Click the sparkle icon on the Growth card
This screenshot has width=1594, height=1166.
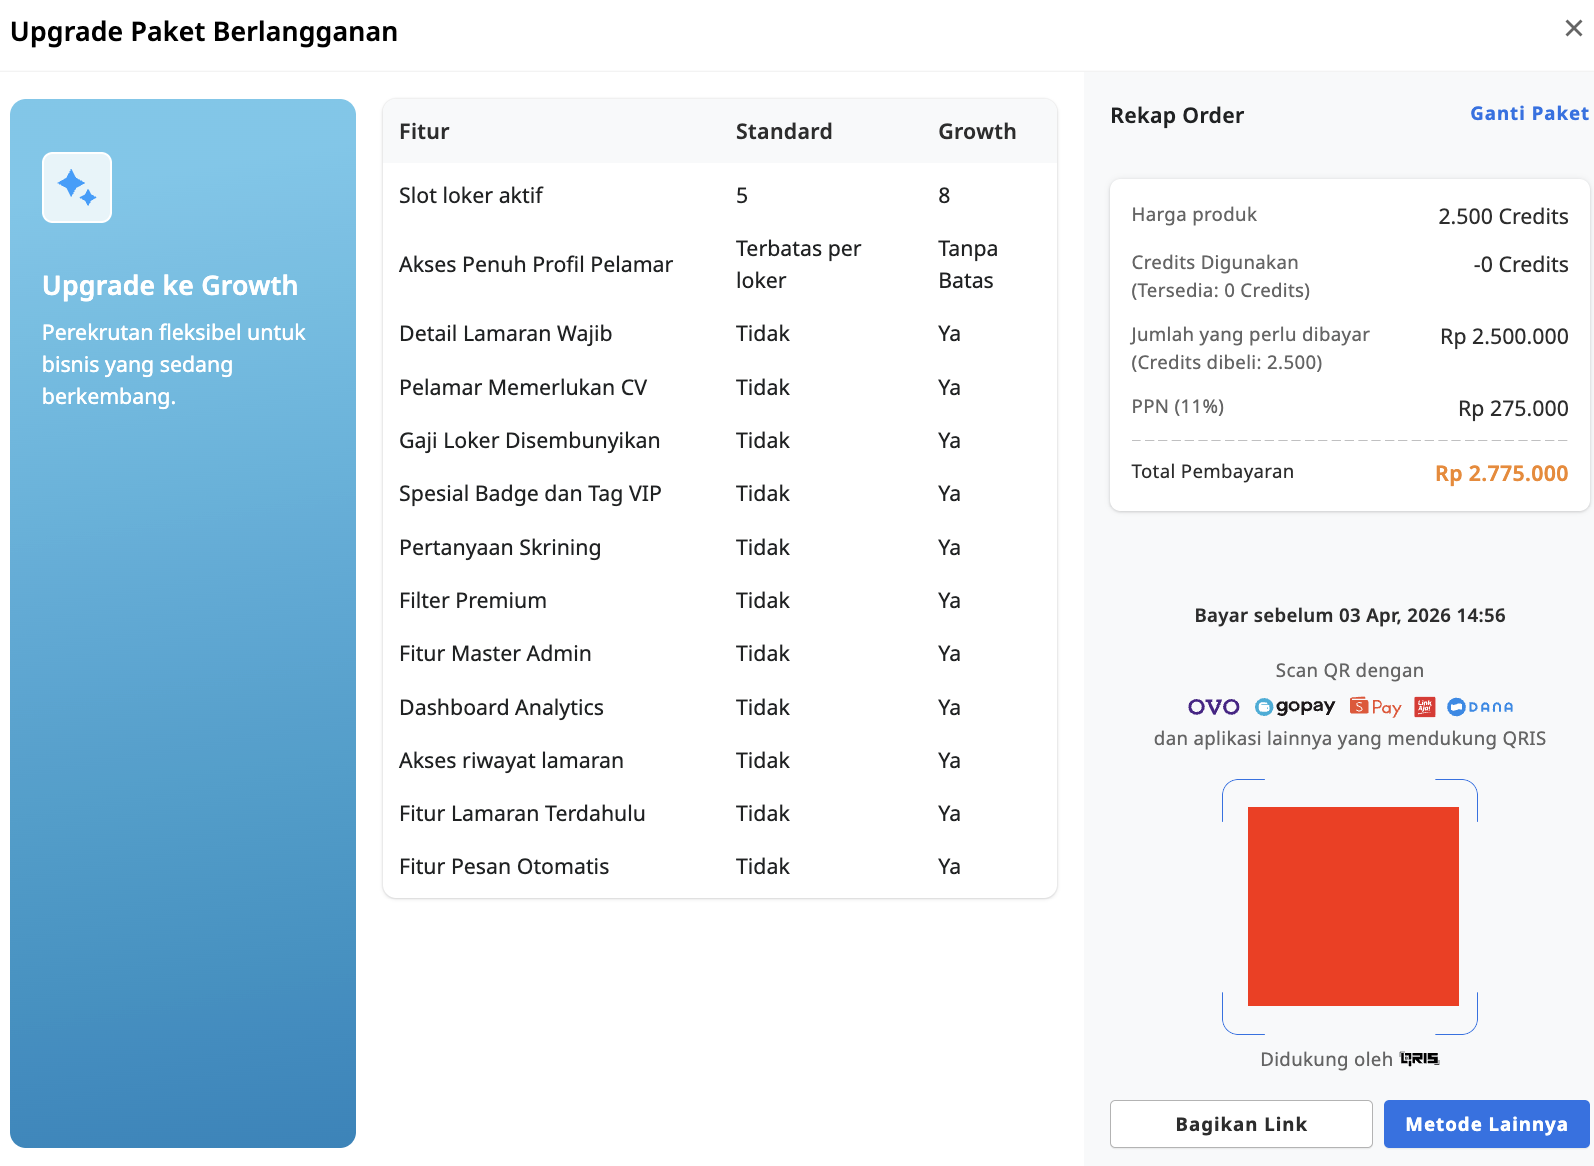[x=77, y=187]
